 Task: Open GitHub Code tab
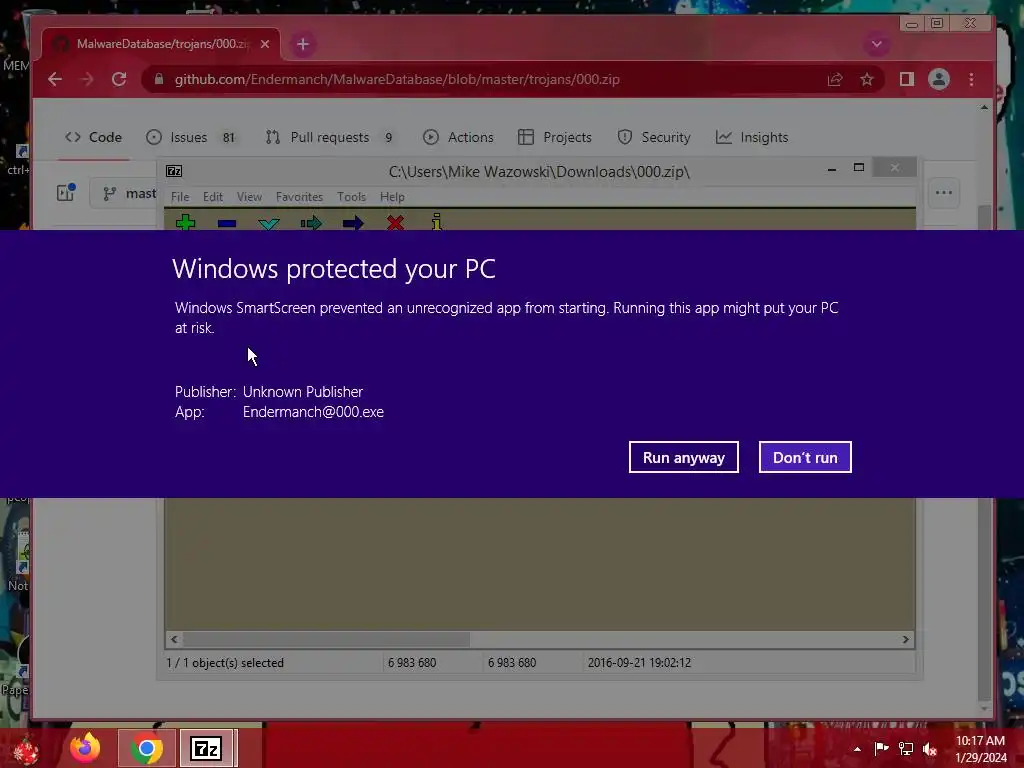(x=93, y=137)
